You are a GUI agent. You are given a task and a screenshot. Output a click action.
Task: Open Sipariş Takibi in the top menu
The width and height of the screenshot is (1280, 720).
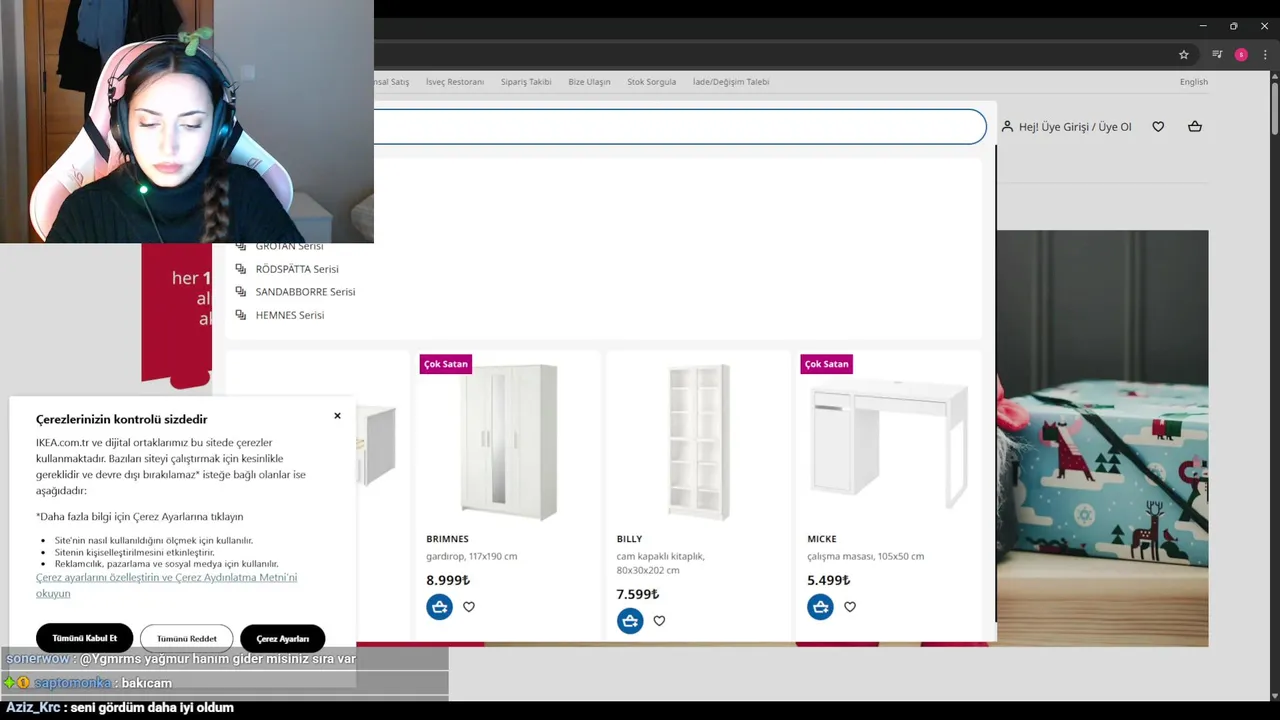(x=526, y=82)
